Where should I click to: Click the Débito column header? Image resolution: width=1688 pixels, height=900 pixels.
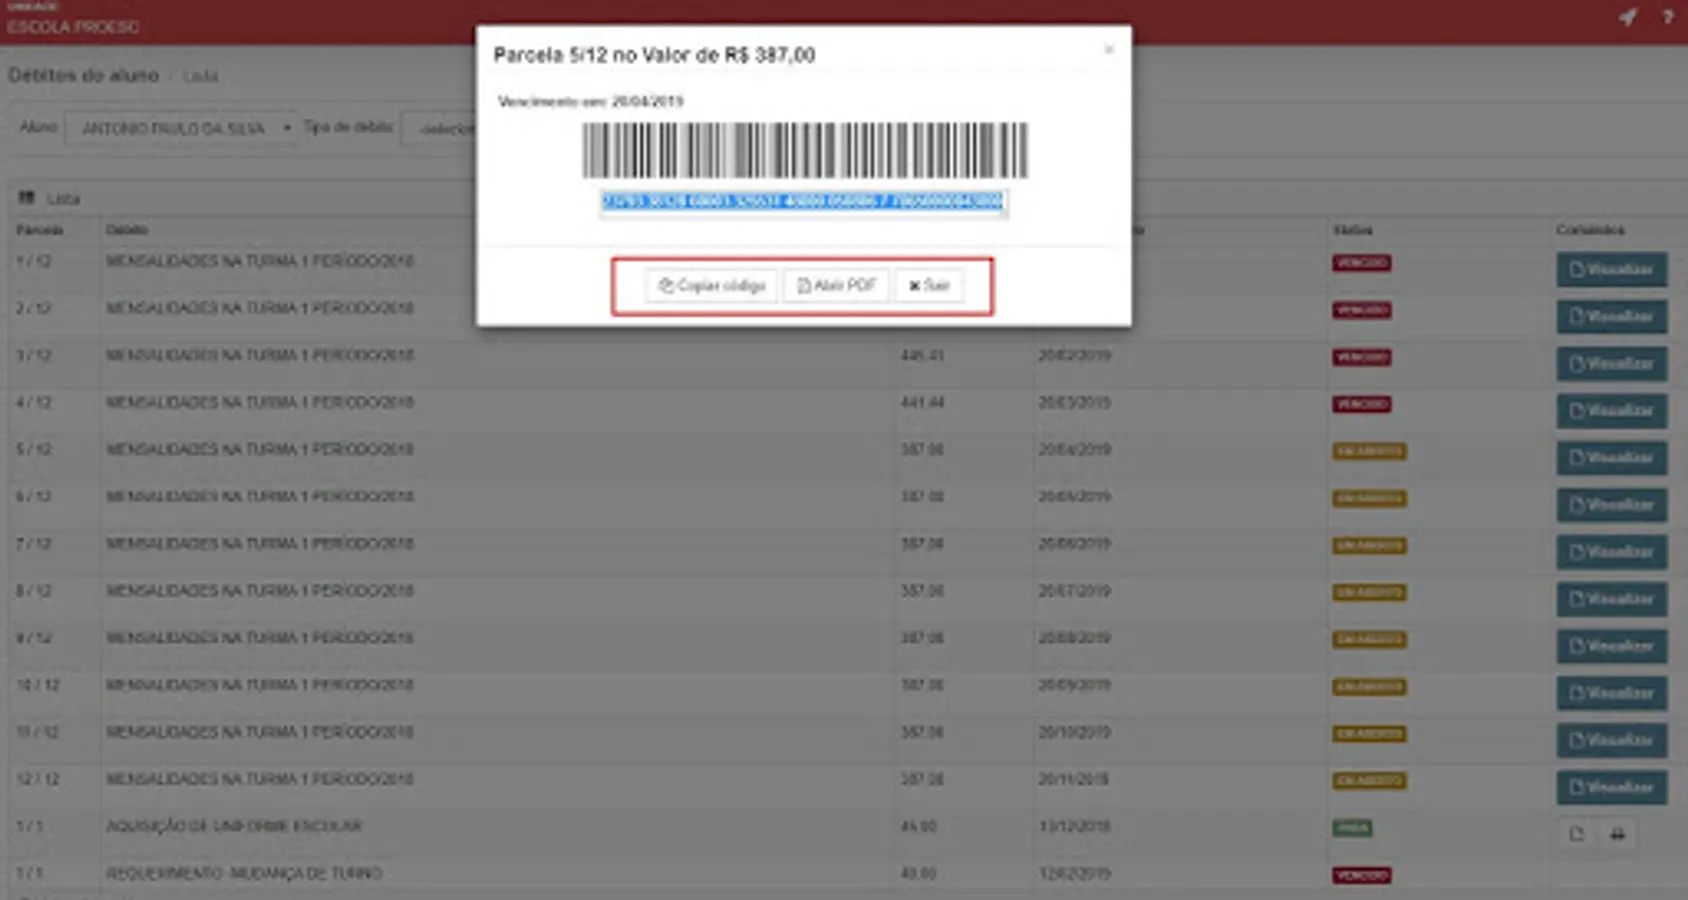click(x=127, y=230)
